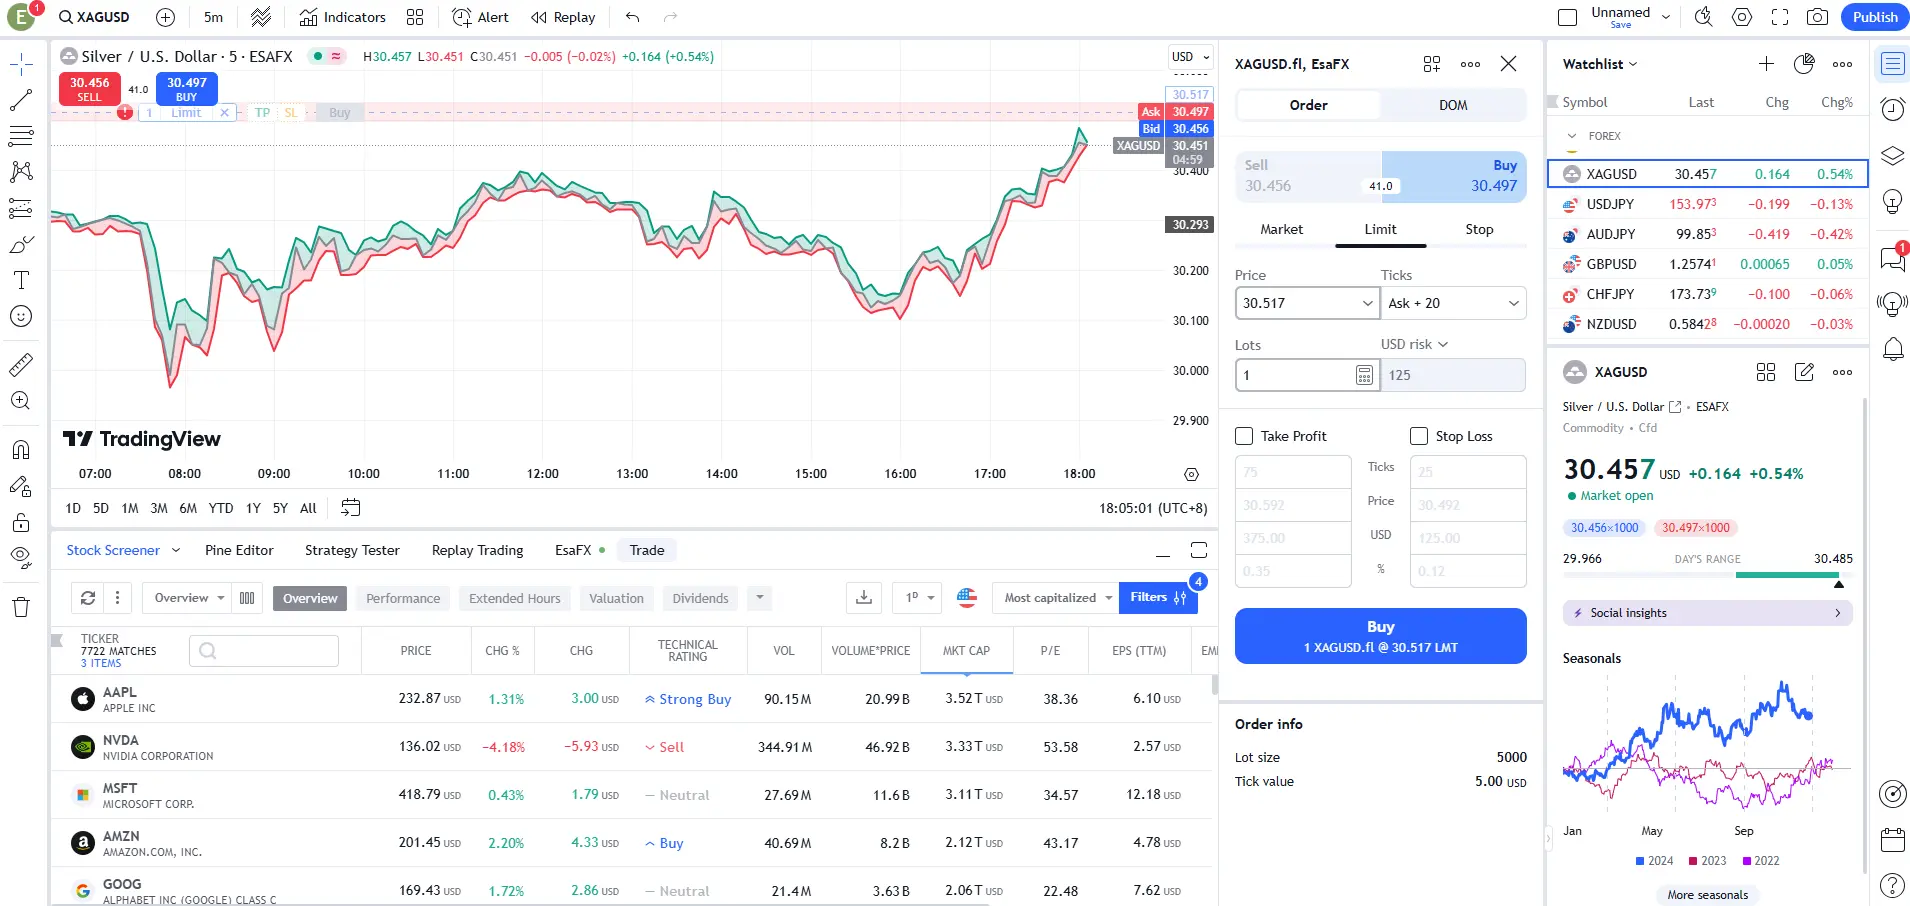Select the Performance screener view
This screenshot has height=906, width=1910.
(x=403, y=598)
